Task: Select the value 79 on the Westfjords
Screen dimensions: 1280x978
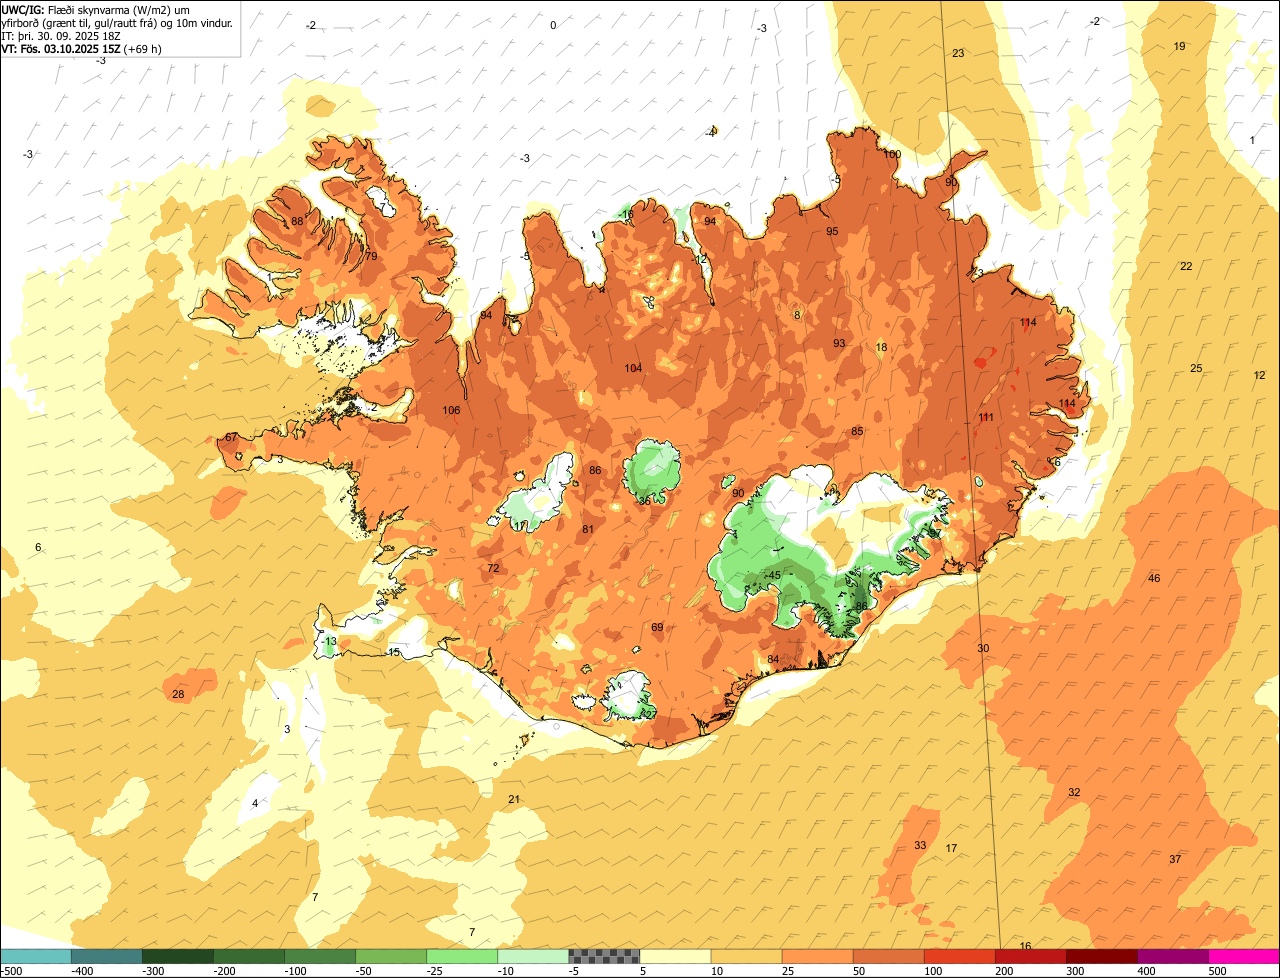Action: (372, 258)
